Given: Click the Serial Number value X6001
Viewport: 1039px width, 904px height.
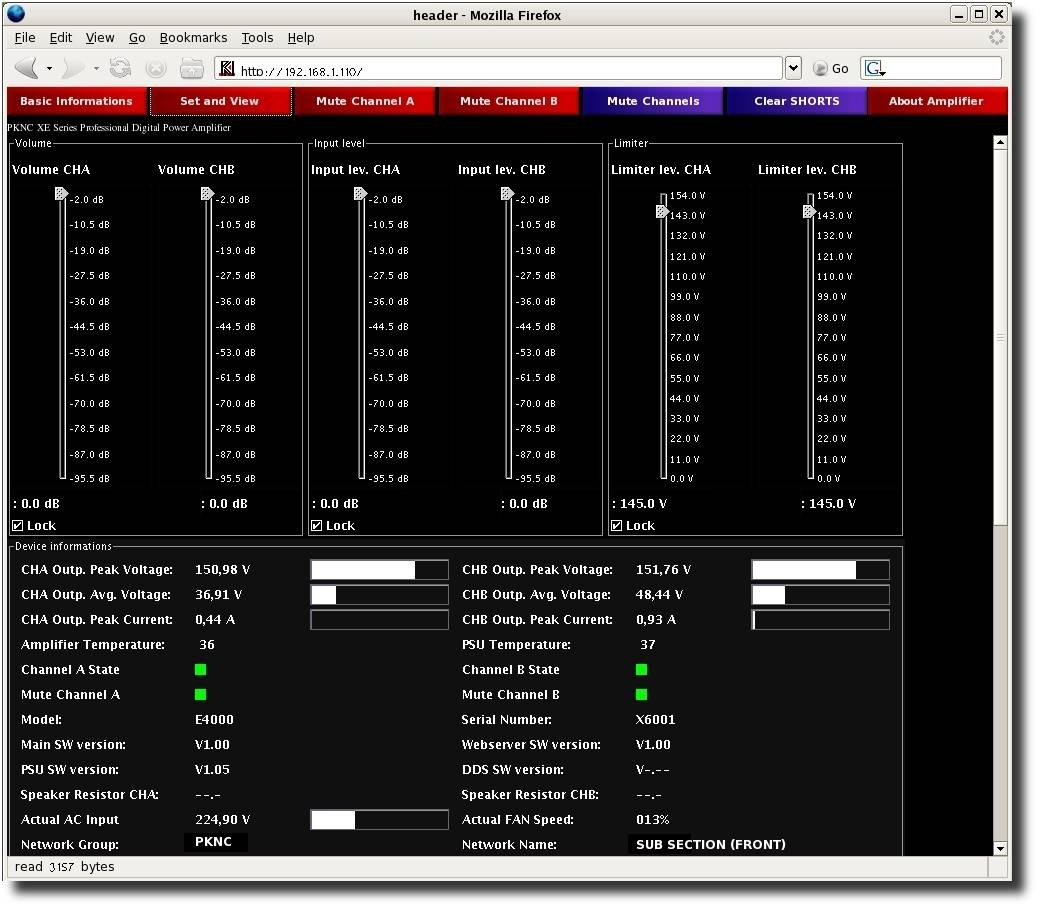Looking at the screenshot, I should pos(655,720).
